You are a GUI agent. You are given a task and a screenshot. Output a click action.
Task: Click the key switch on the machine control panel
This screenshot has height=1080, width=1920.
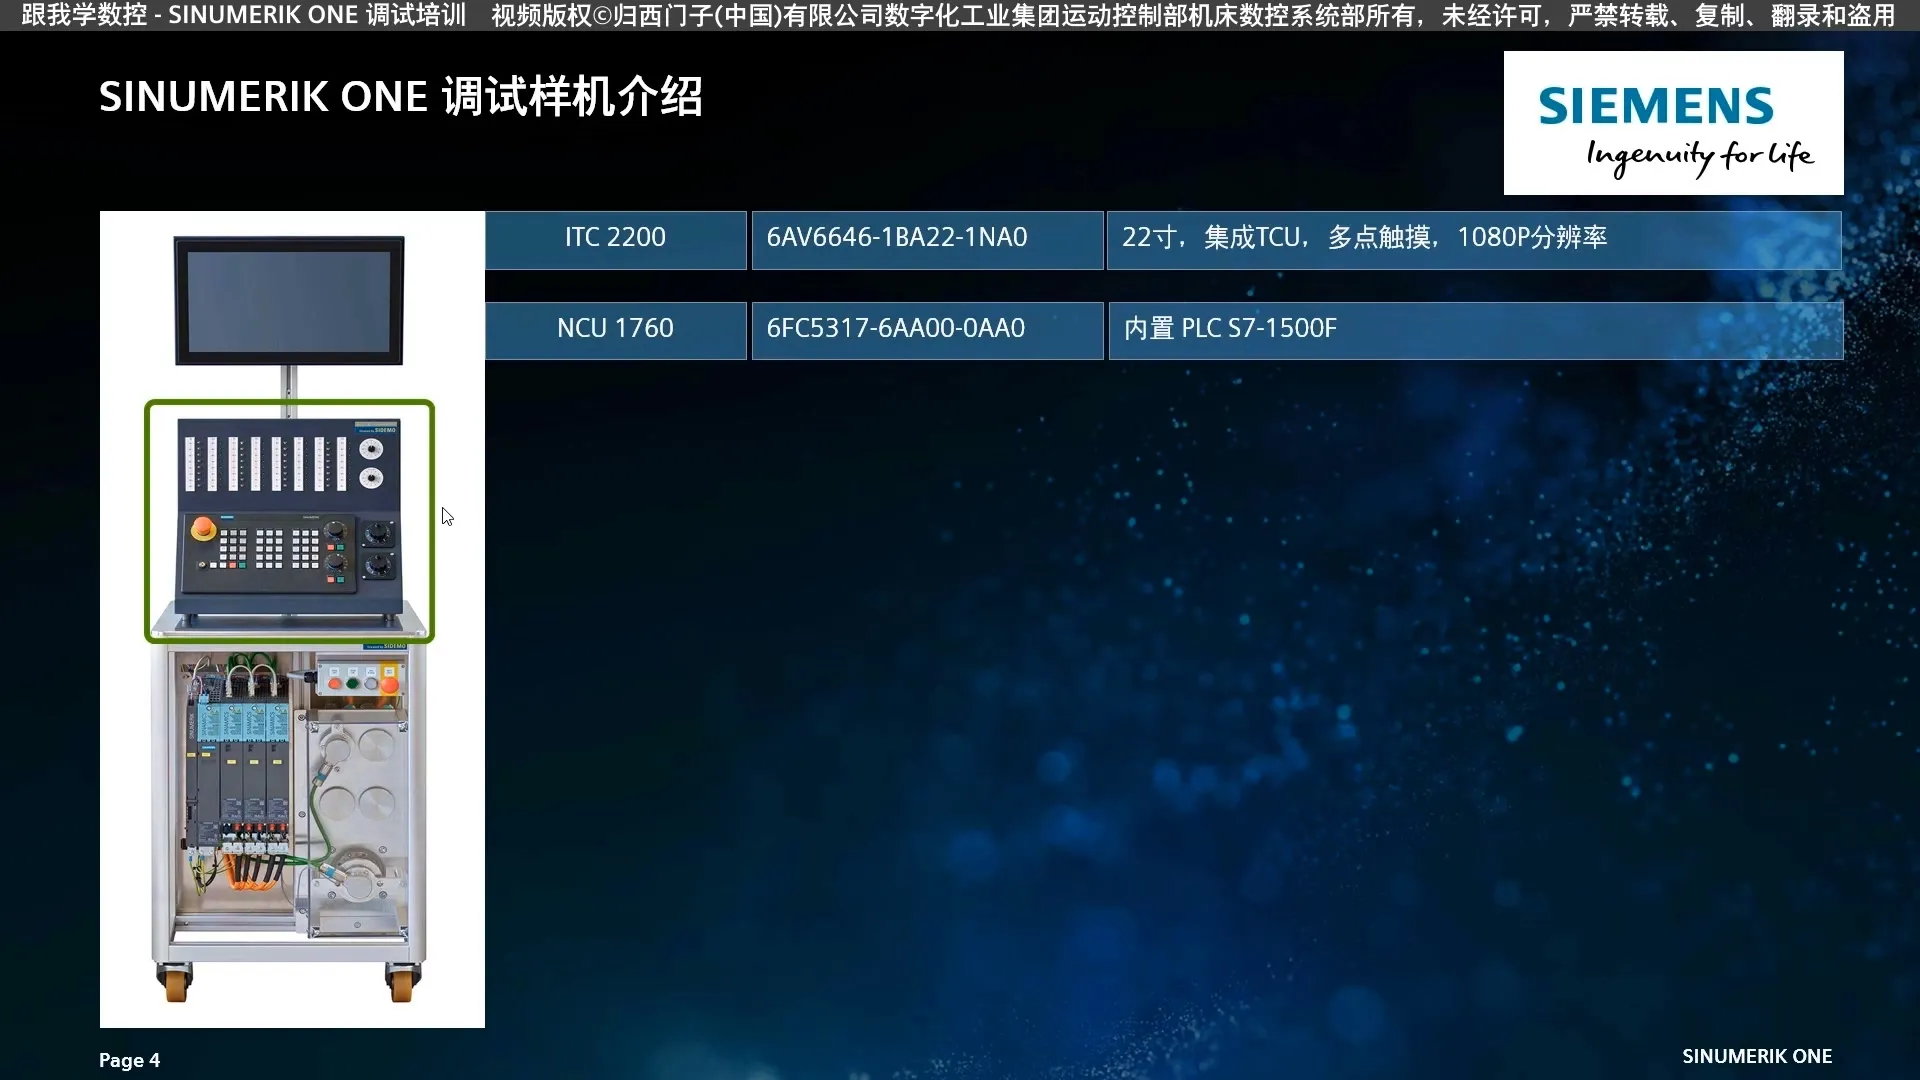pyautogui.click(x=202, y=563)
